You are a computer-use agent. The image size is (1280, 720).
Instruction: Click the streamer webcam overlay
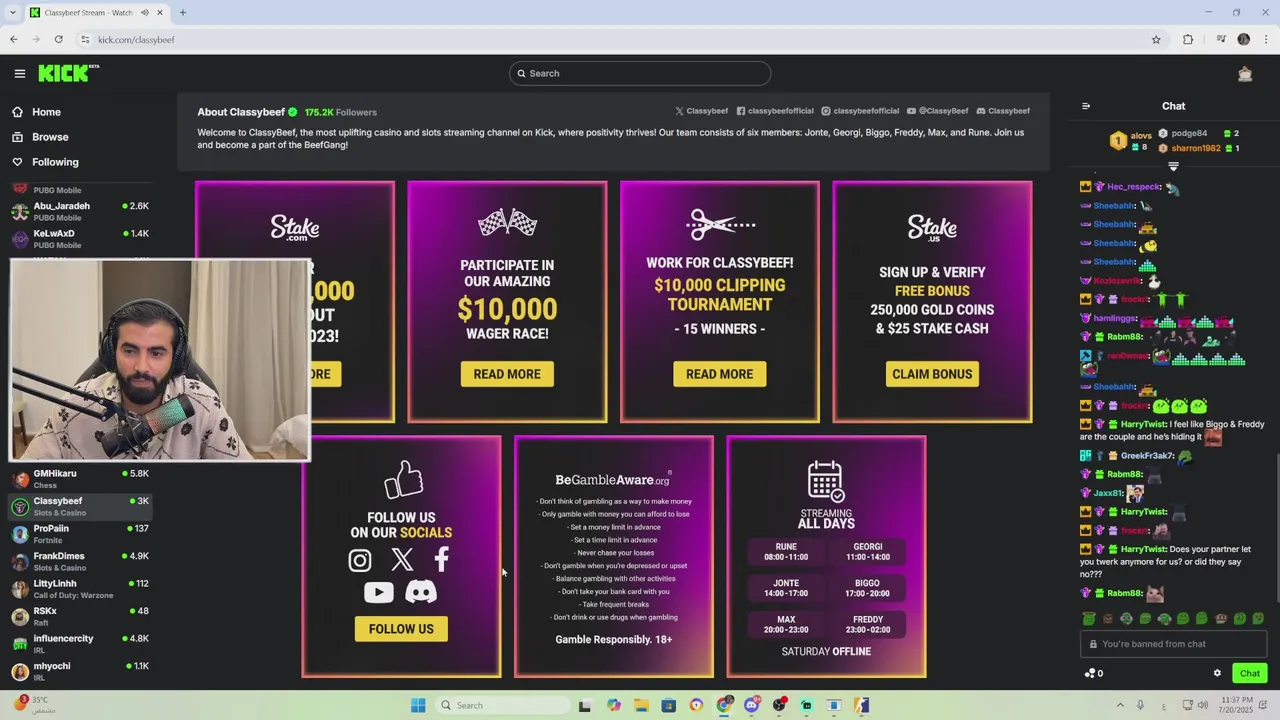pos(160,360)
